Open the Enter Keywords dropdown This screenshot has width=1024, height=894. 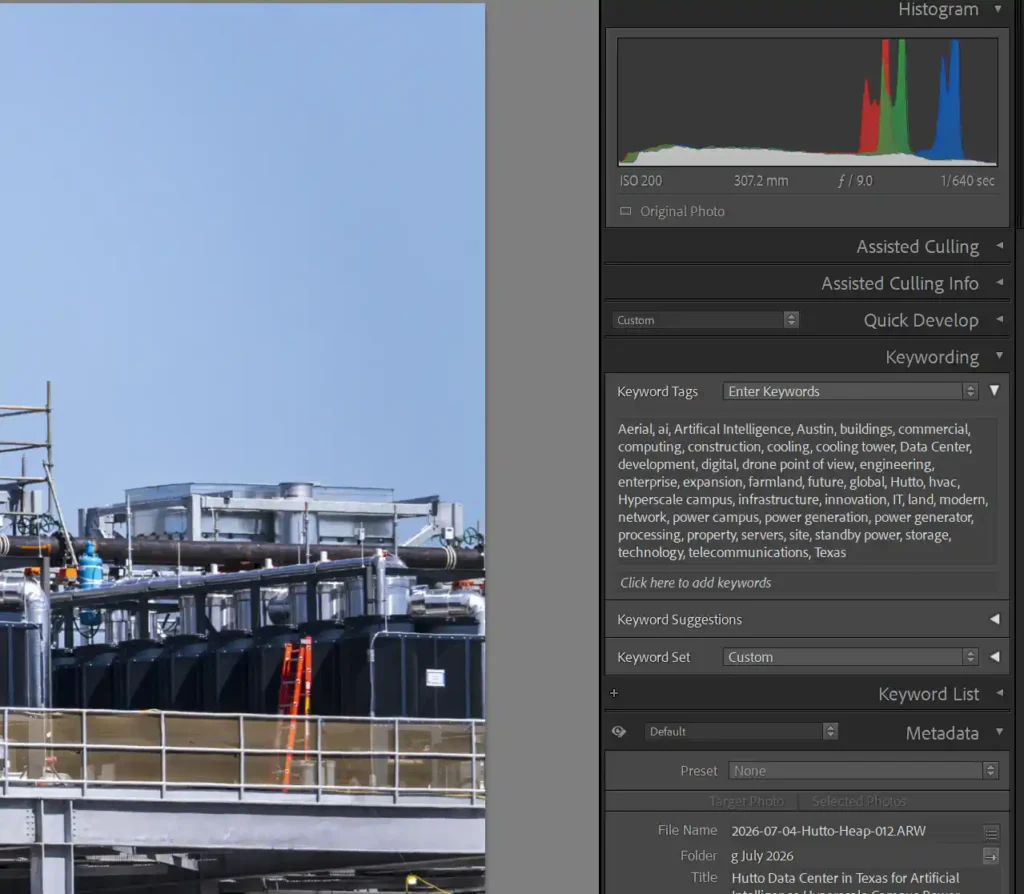point(850,391)
